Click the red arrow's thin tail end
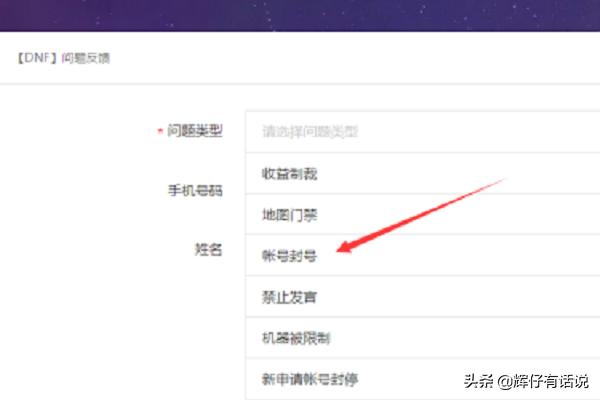 (x=503, y=180)
